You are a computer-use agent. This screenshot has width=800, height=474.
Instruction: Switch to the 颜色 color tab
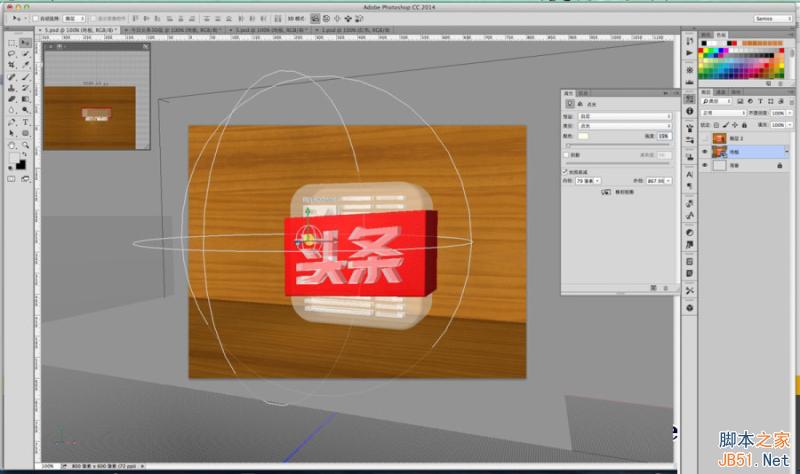point(706,35)
